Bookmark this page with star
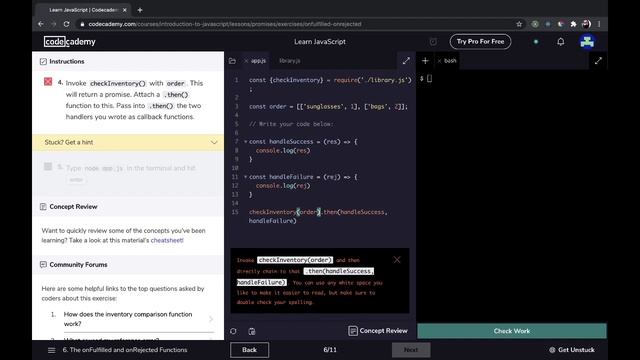The width and height of the screenshot is (640, 360). [519, 24]
